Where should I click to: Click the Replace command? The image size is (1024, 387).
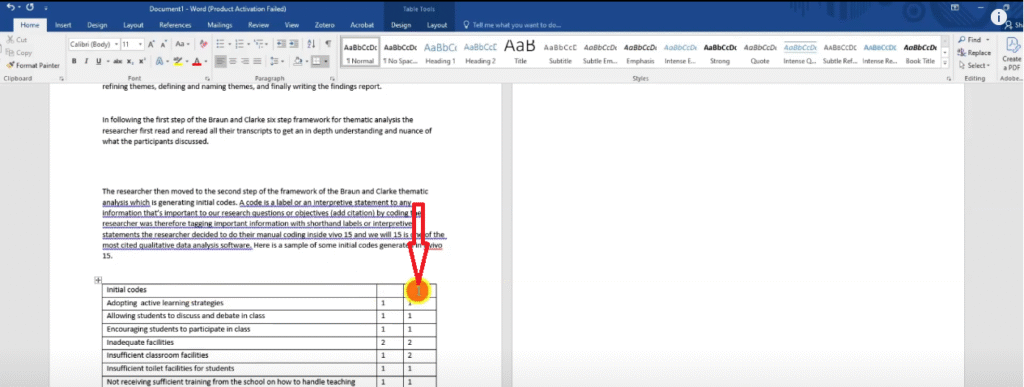[x=974, y=53]
